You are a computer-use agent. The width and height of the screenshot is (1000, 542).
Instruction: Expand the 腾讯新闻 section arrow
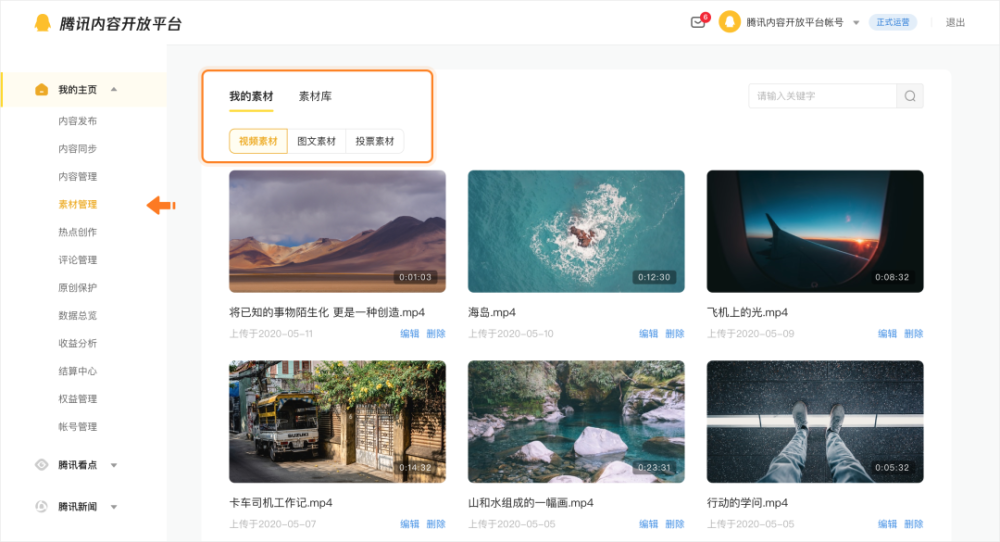[114, 507]
